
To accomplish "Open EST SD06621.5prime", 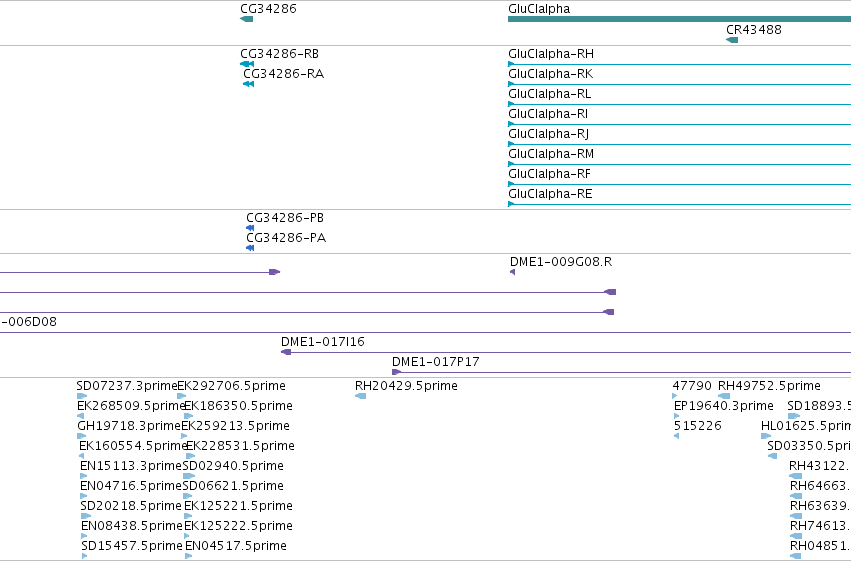I will 233,486.
